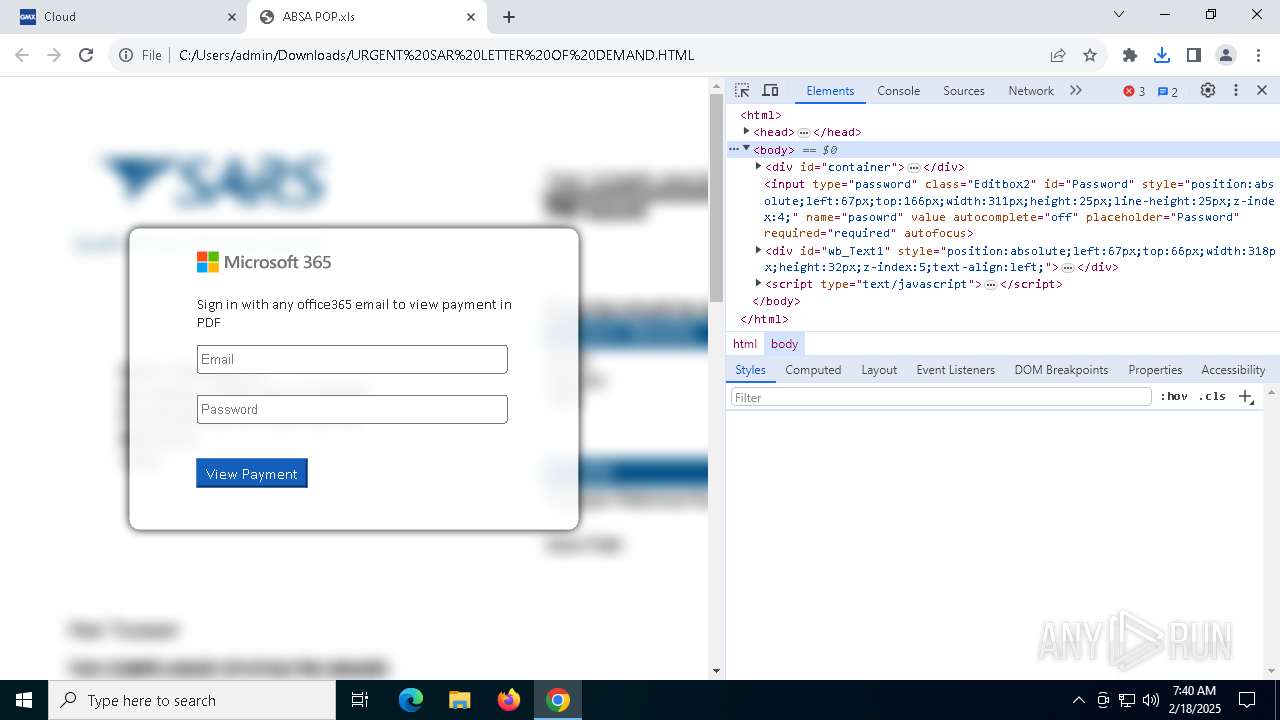
Task: Click the browser Forward arrow
Action: point(54,55)
